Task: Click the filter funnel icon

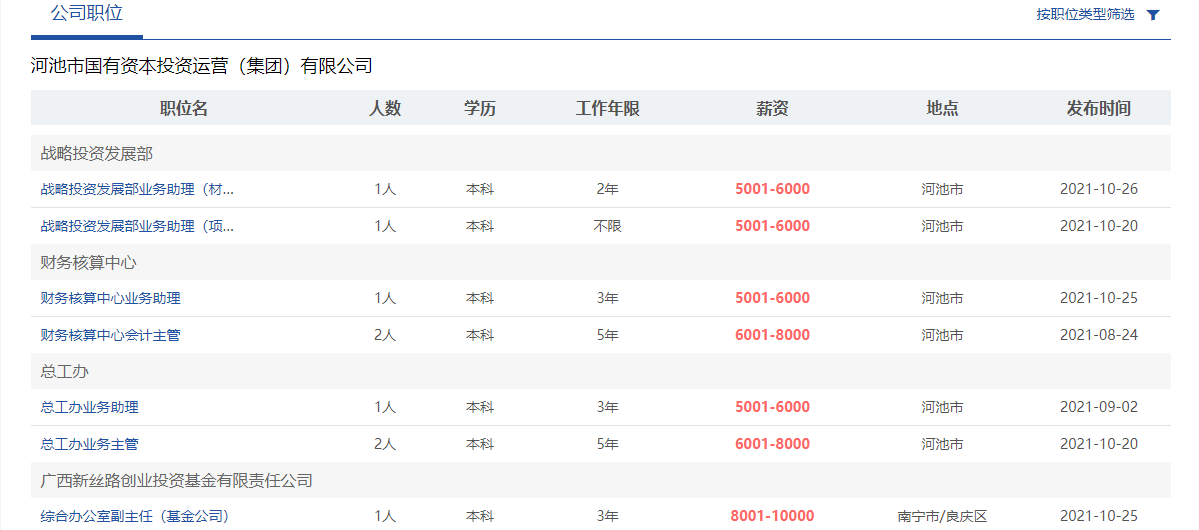Action: tap(1154, 15)
